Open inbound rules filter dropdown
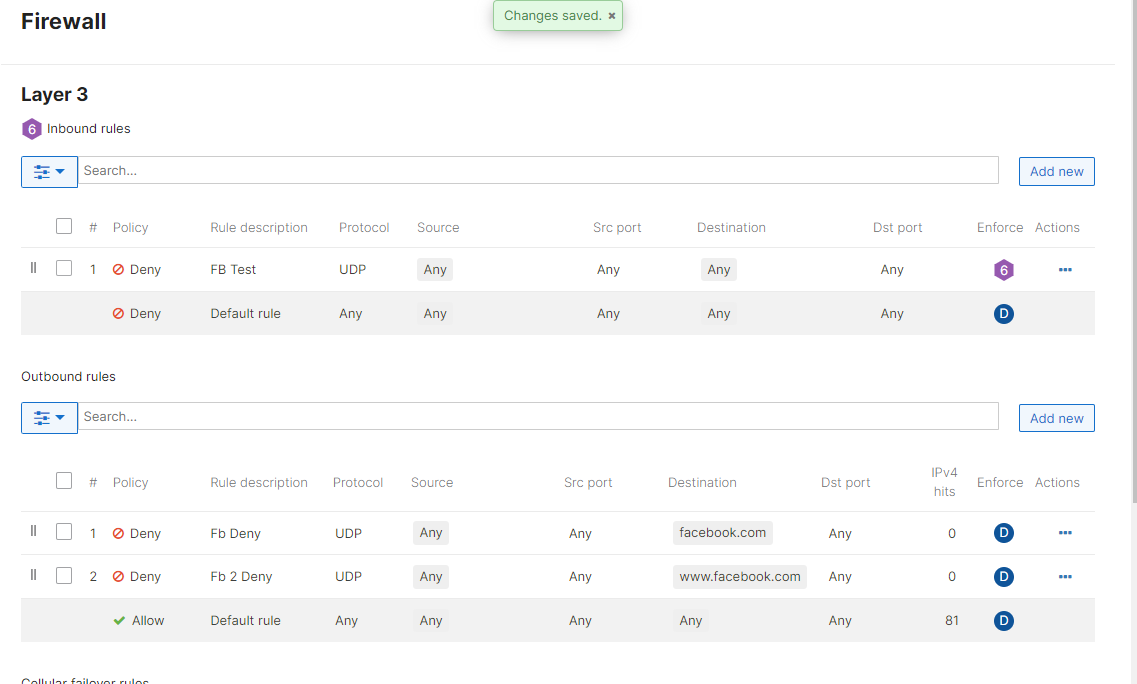Image resolution: width=1137 pixels, height=684 pixels. 49,171
